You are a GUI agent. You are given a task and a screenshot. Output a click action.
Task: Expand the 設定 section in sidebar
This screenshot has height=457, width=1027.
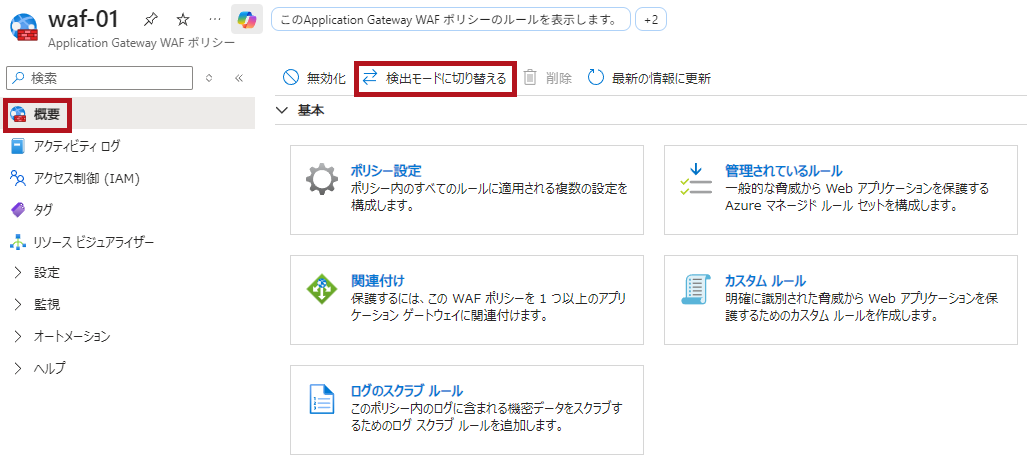pos(47,272)
